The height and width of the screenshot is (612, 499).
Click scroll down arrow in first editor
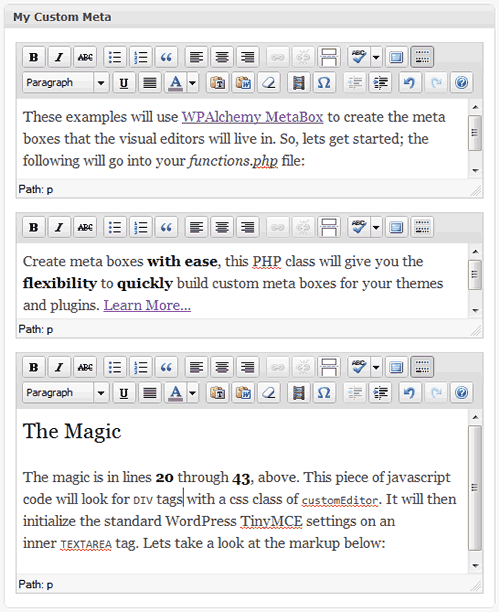475,171
